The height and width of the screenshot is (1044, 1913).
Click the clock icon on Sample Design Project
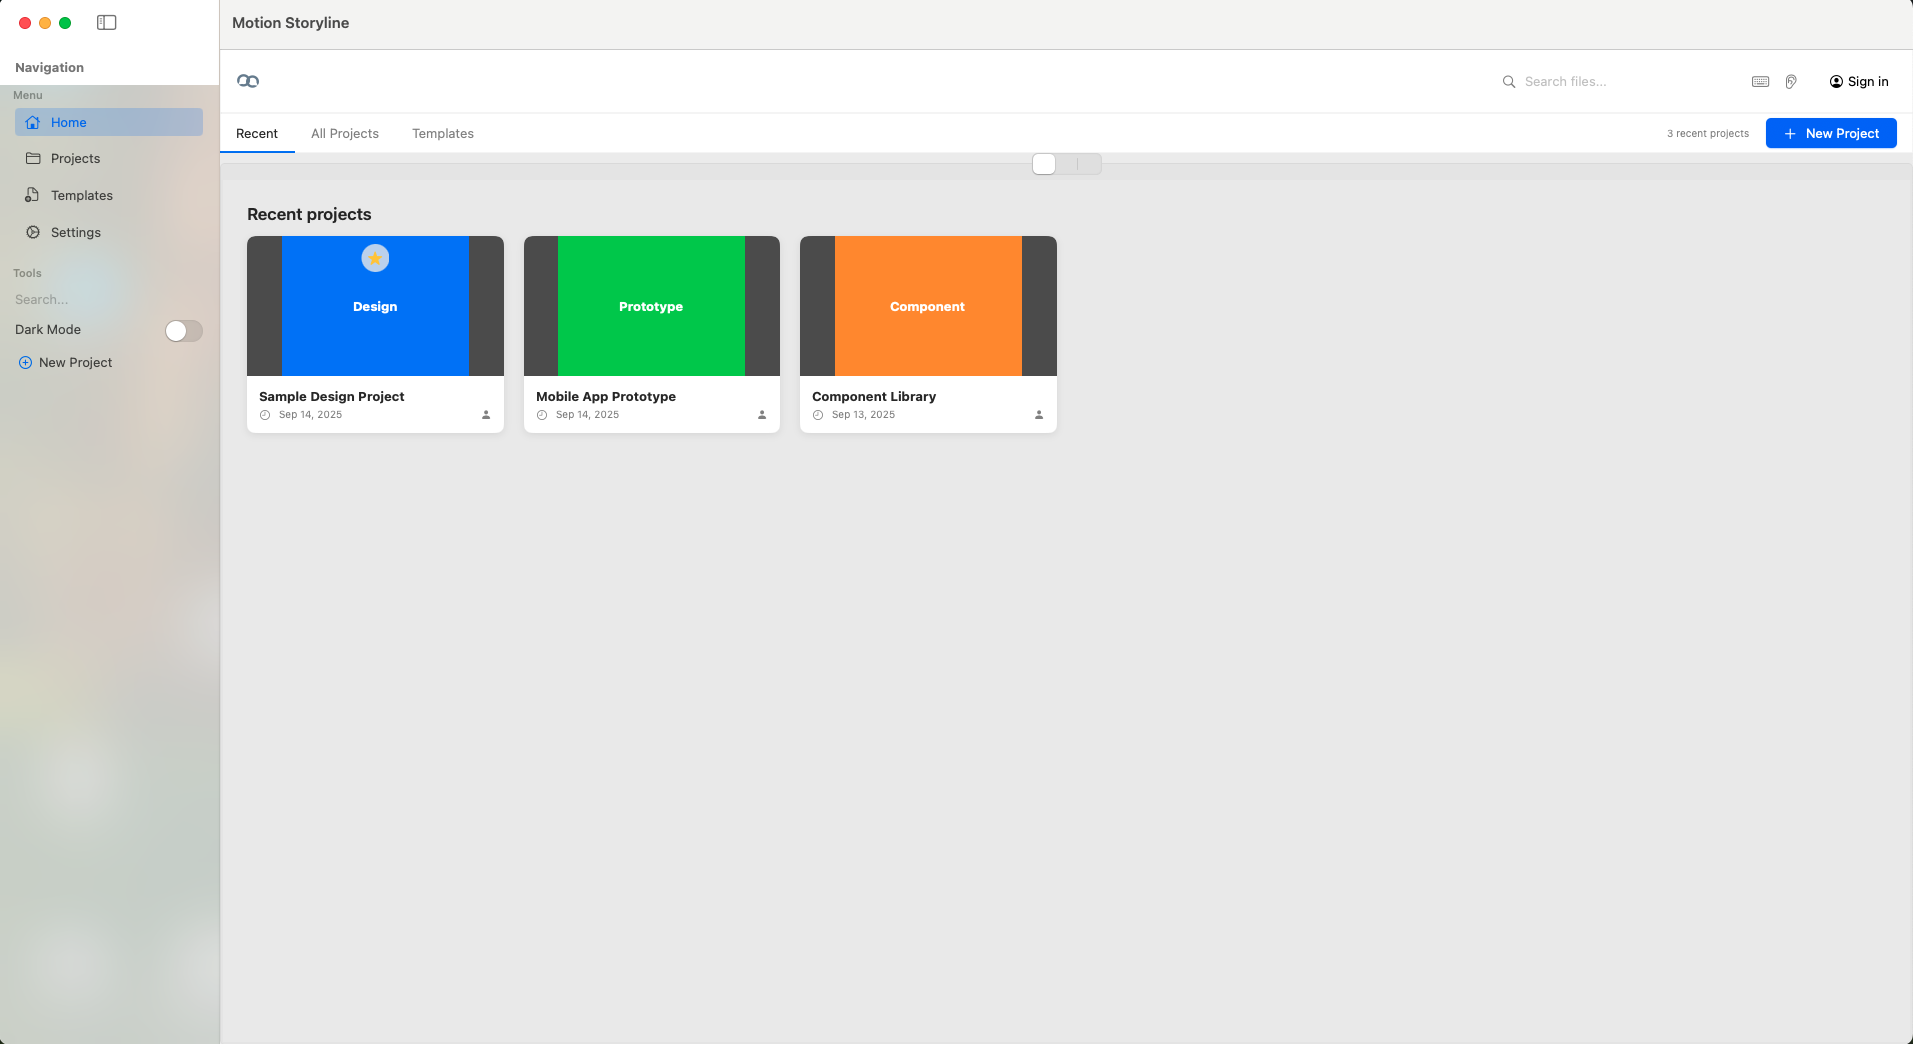265,415
